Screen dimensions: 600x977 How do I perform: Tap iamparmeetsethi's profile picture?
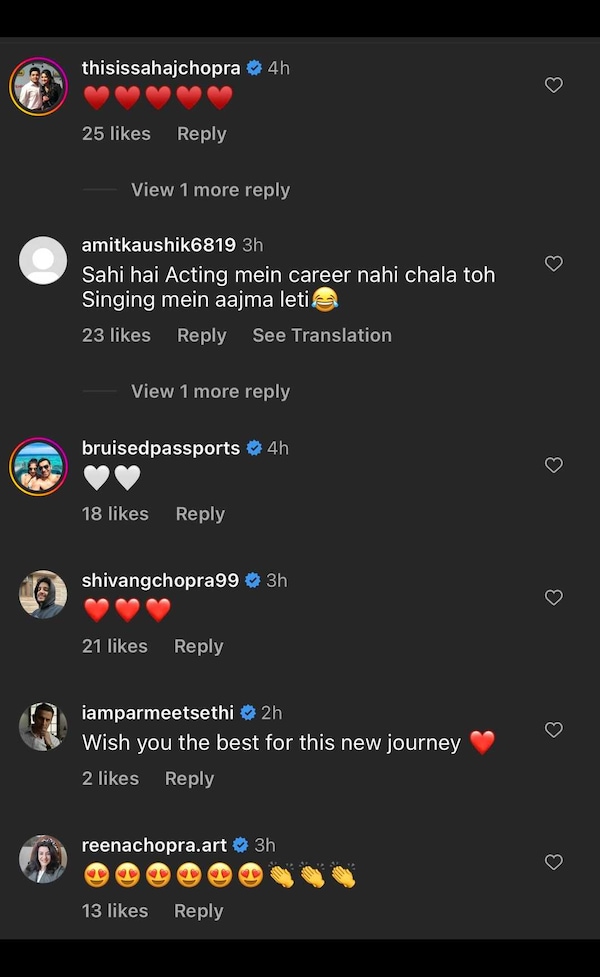43,727
